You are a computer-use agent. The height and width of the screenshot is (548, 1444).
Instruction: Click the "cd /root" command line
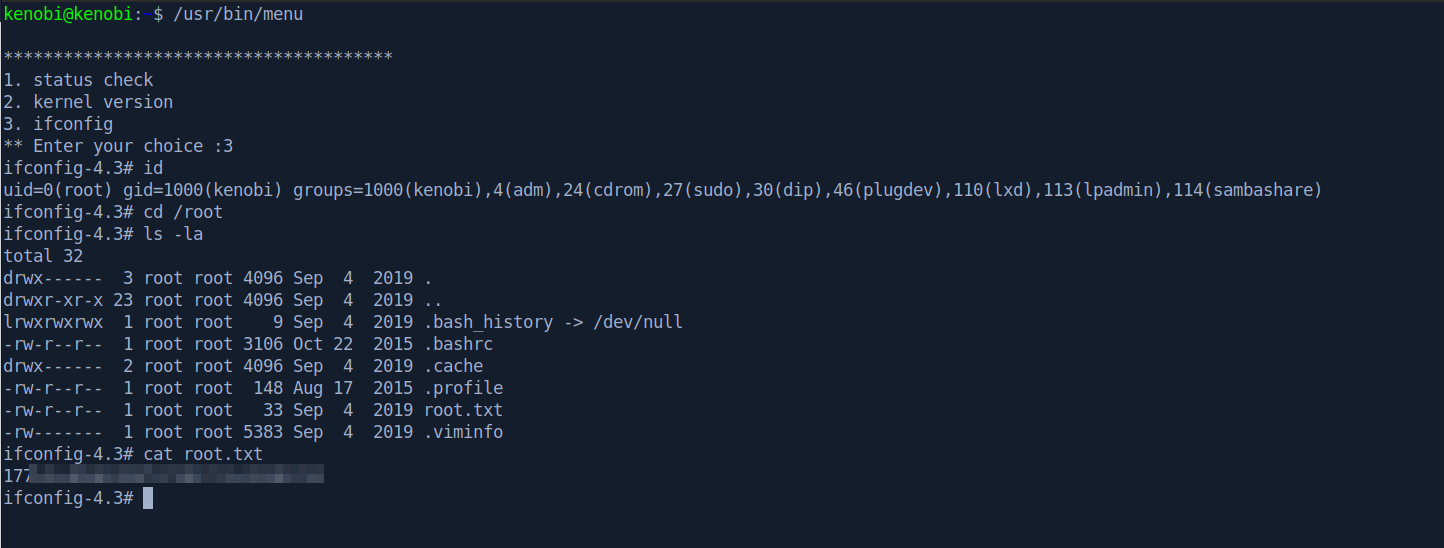183,212
